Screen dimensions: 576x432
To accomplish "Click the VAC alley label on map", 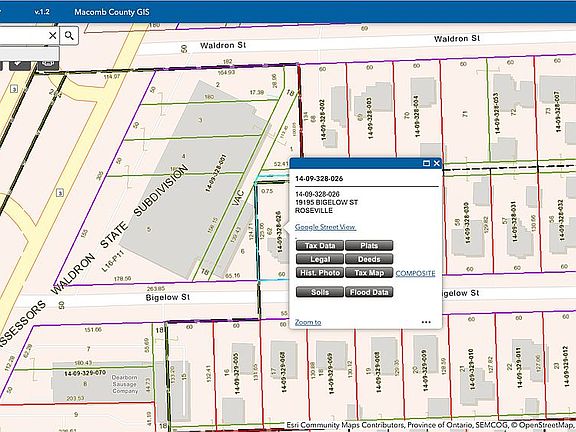I will pyautogui.click(x=238, y=197).
